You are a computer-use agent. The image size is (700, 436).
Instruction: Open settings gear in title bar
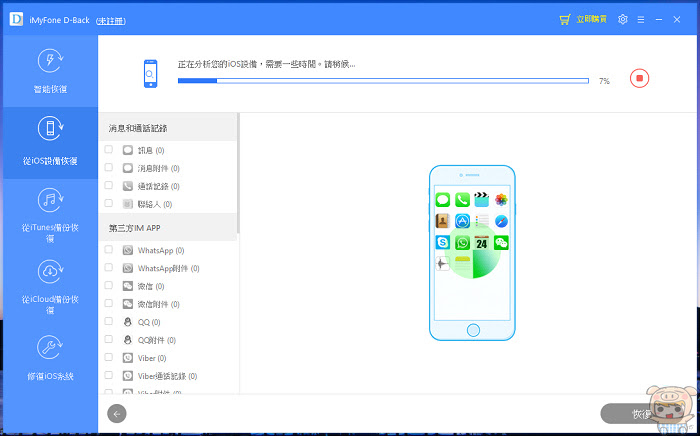coord(623,20)
